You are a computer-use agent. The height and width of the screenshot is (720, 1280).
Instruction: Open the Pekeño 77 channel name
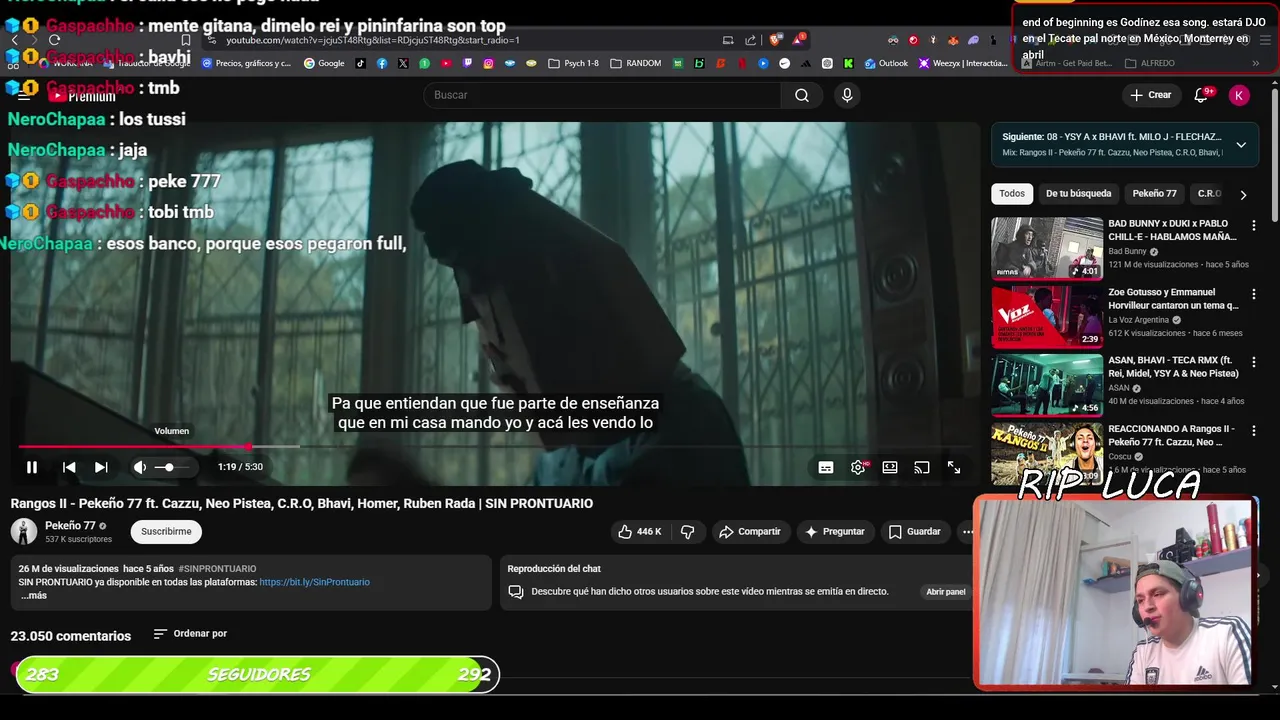click(70, 526)
